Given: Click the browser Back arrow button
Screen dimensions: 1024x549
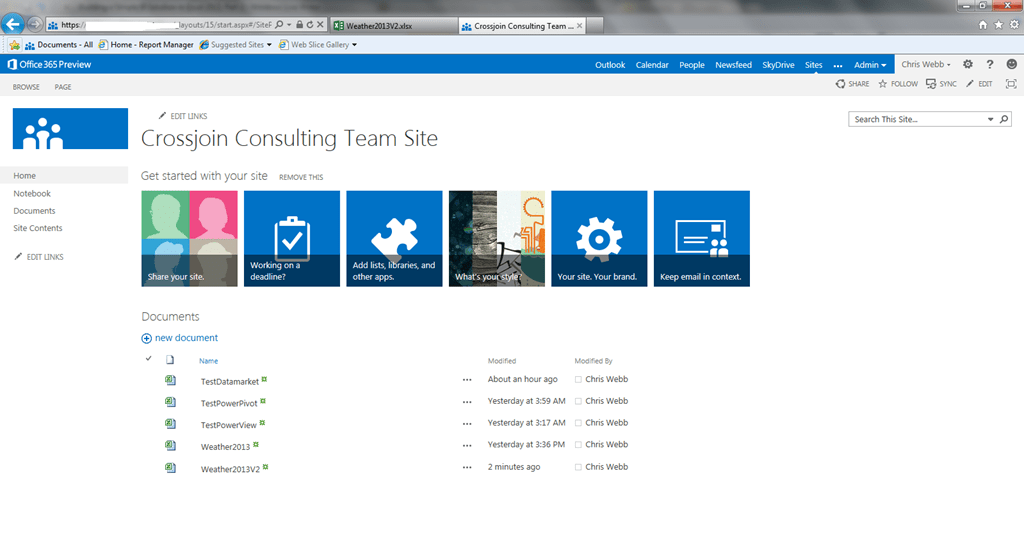Looking at the screenshot, I should point(12,24).
